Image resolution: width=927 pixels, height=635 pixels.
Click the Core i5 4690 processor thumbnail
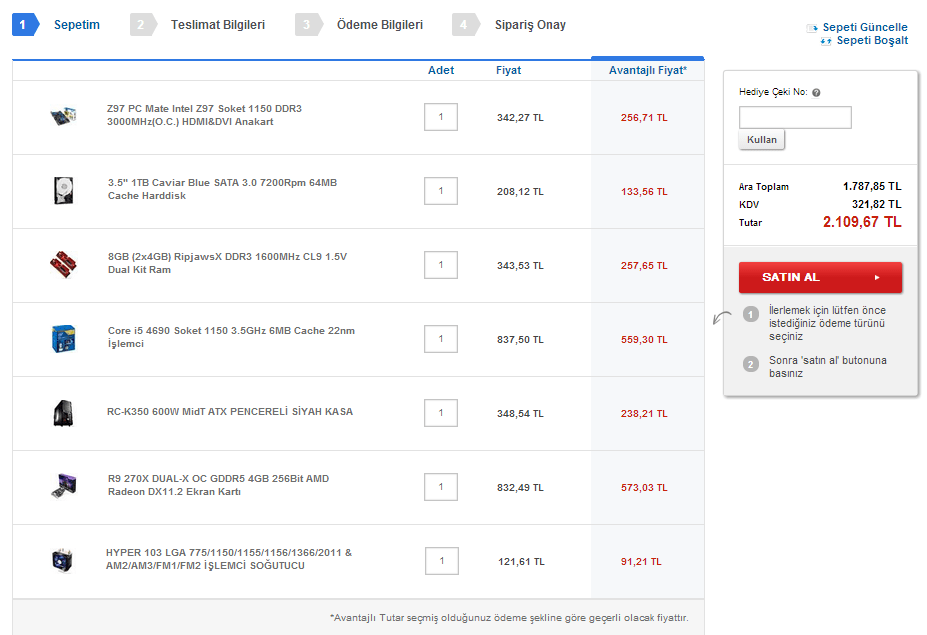[x=63, y=338]
